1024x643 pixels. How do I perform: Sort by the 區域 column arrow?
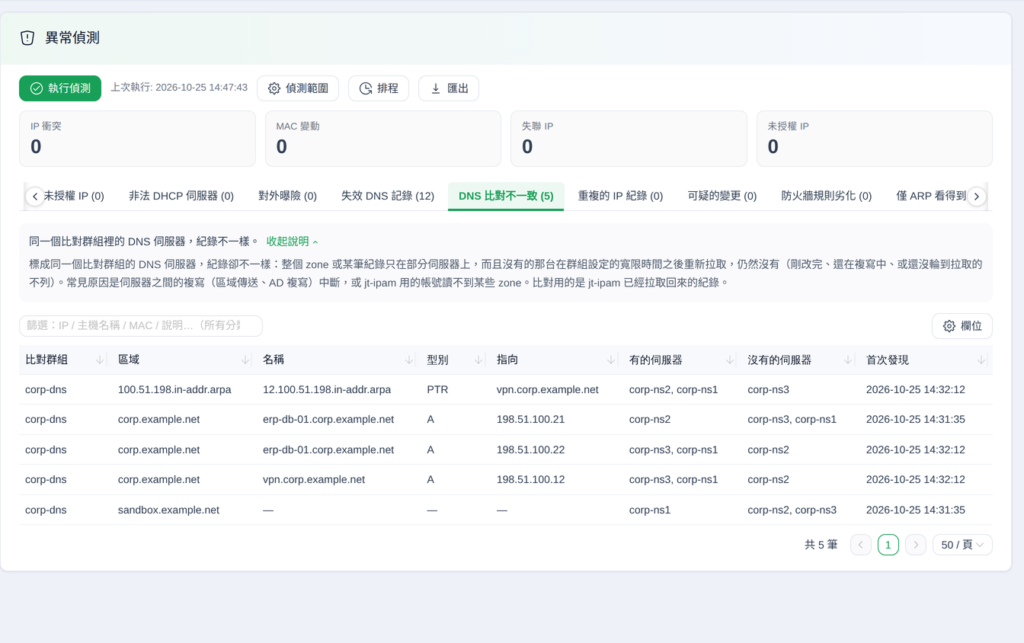pos(246,360)
